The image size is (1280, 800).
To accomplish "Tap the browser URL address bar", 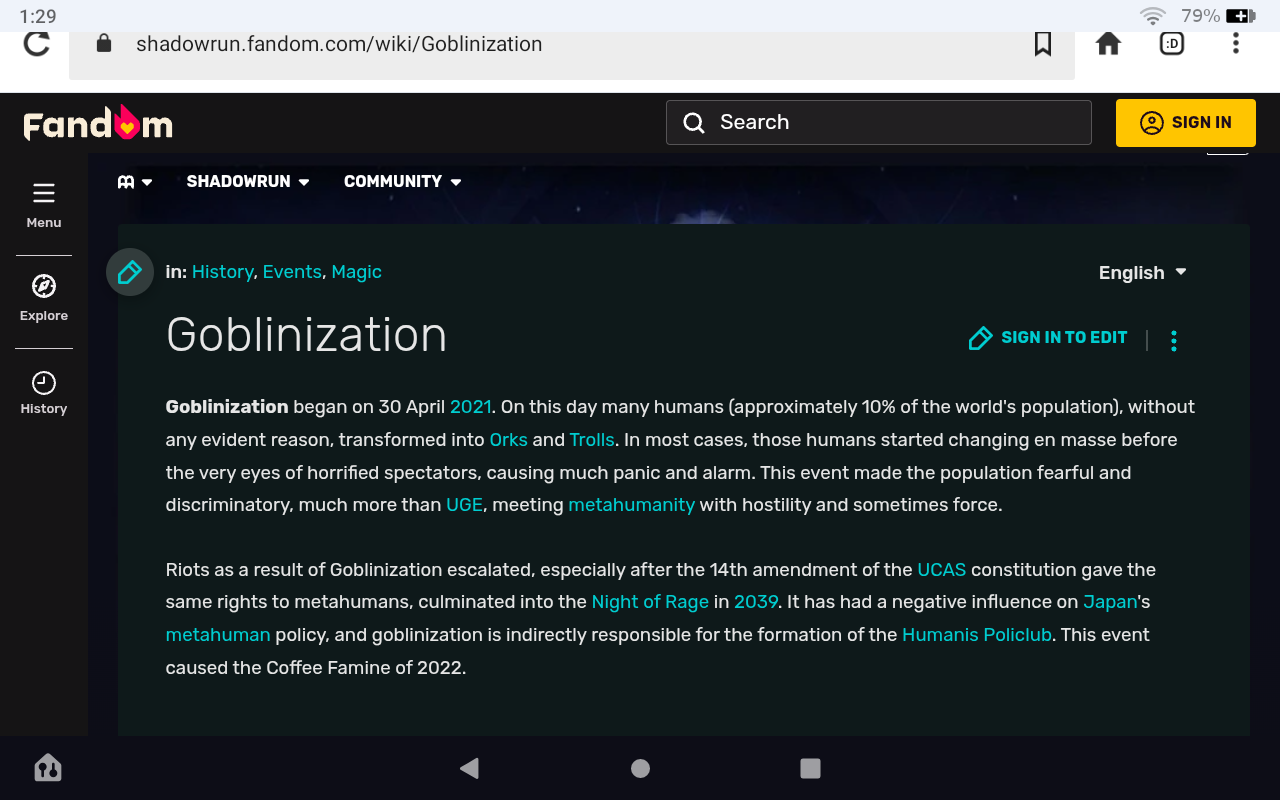I will pyautogui.click(x=572, y=44).
